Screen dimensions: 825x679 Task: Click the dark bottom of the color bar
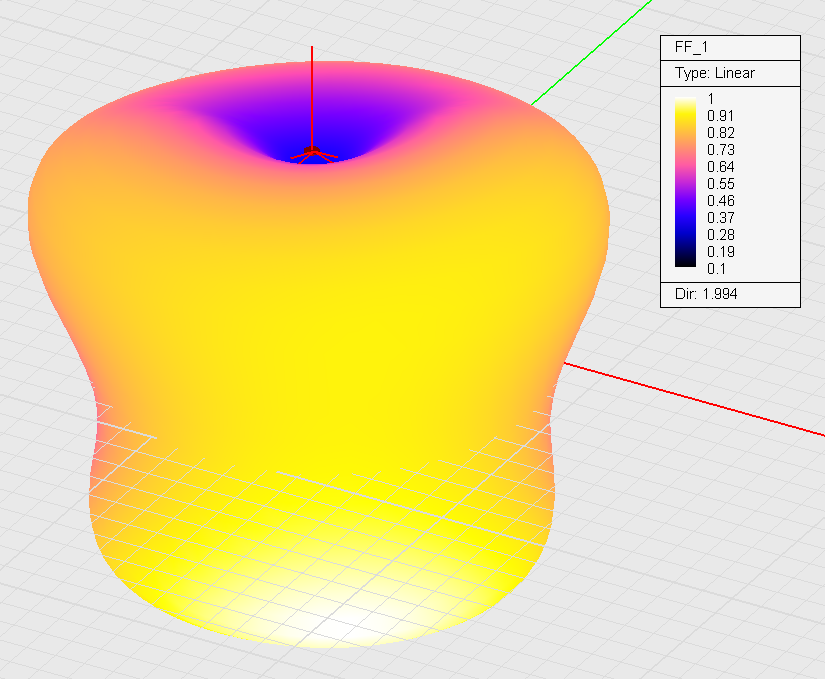[685, 261]
